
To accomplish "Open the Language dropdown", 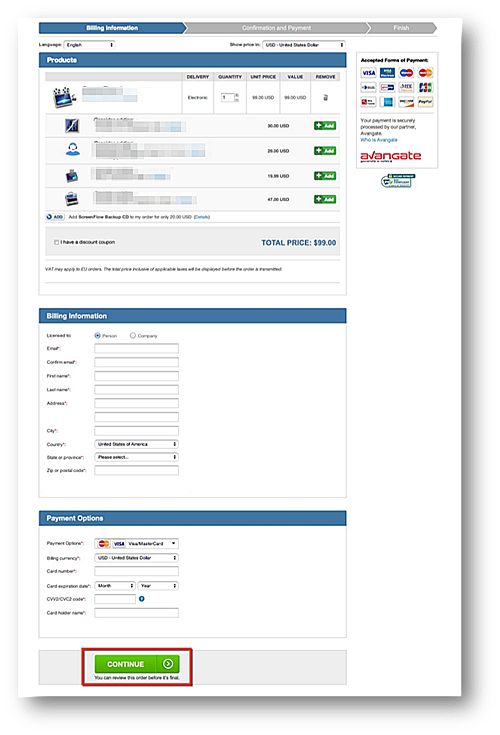I will coord(89,45).
